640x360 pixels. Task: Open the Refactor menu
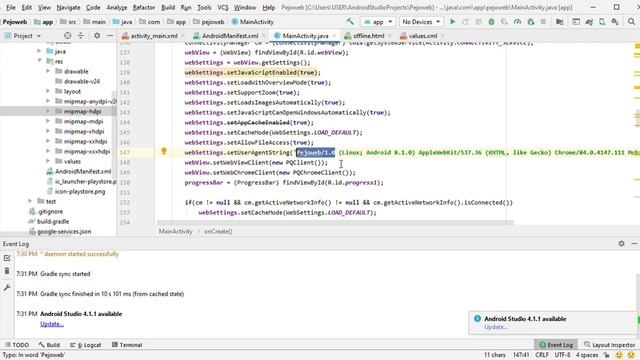click(x=144, y=7)
